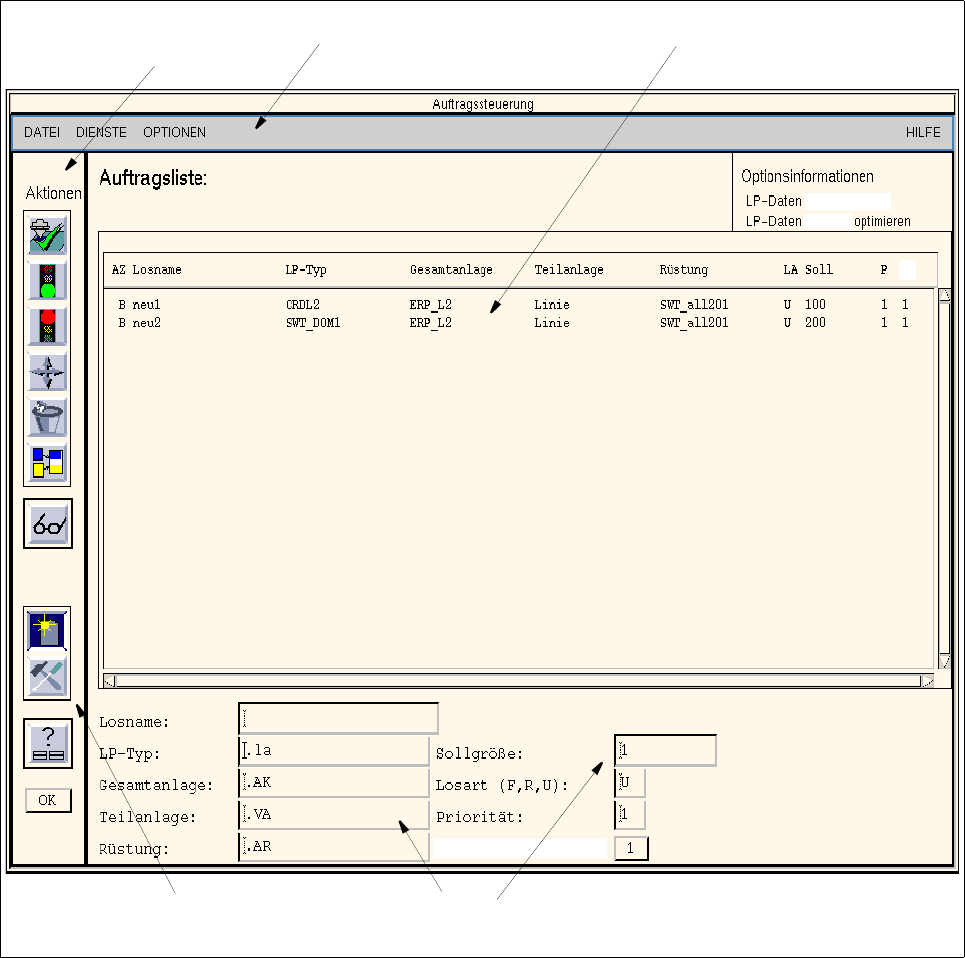Click the Gesamtanlage input field
The image size is (965, 958).
(334, 783)
